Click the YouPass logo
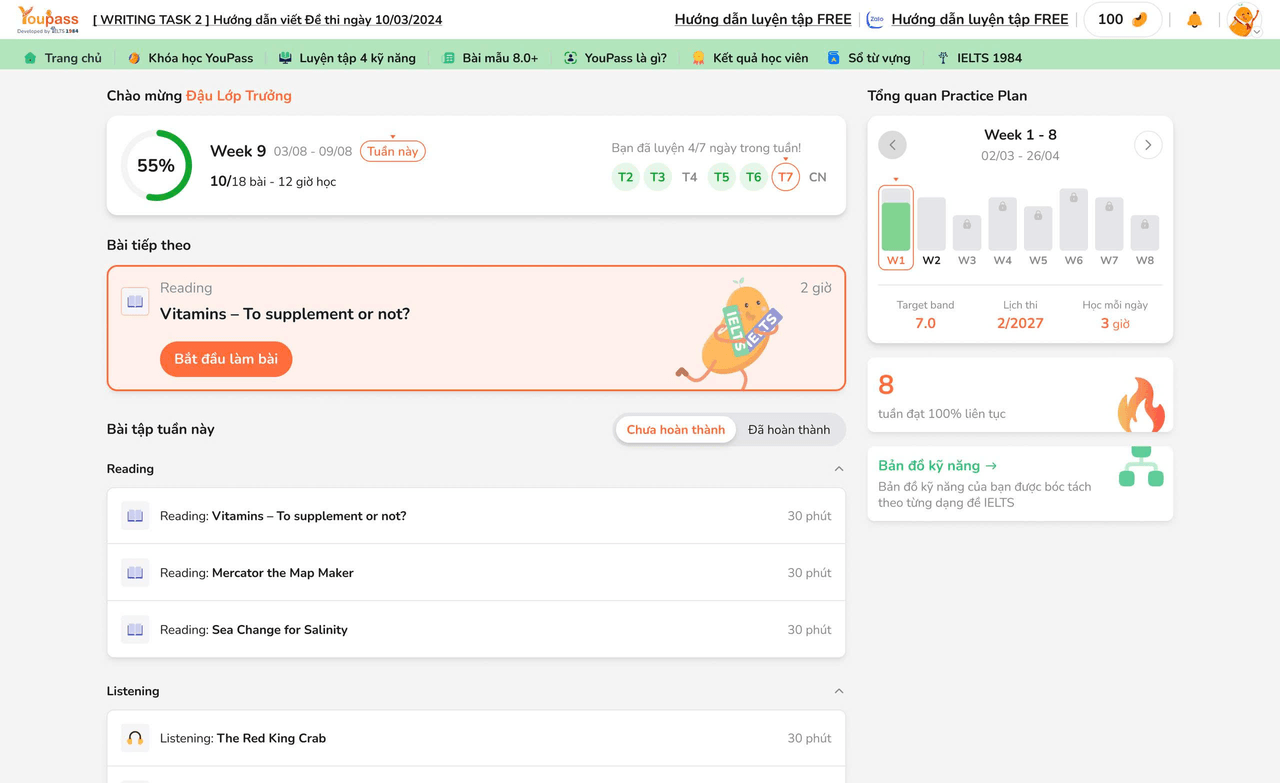This screenshot has height=783, width=1280. point(48,20)
